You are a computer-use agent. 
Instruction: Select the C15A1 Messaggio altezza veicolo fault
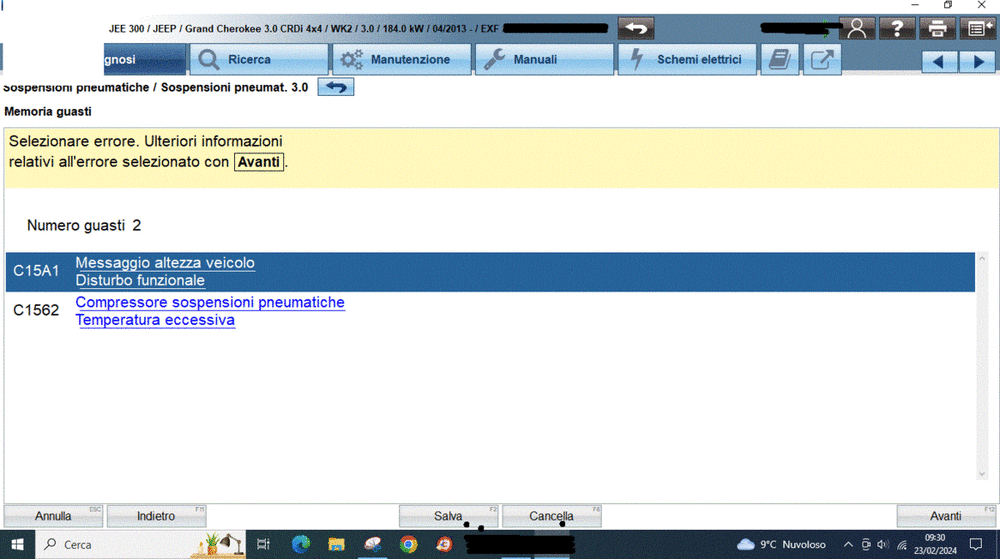click(x=165, y=263)
